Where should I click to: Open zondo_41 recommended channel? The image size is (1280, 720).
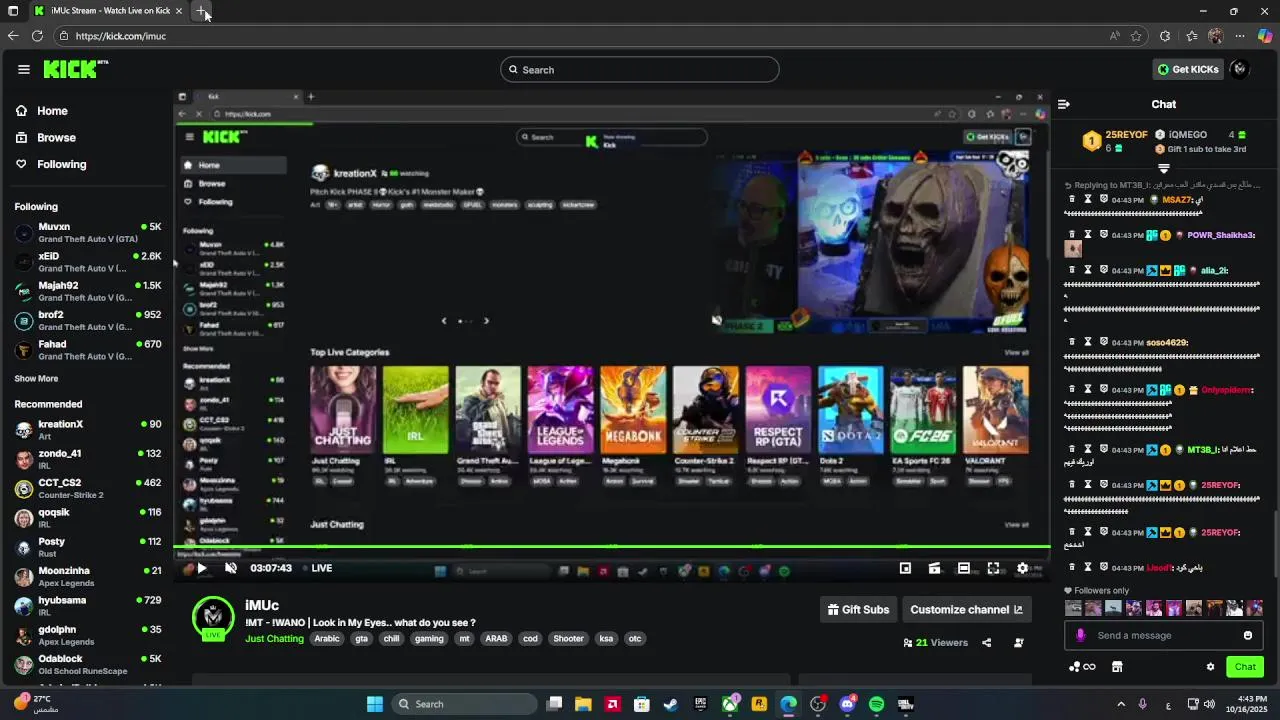(x=88, y=459)
